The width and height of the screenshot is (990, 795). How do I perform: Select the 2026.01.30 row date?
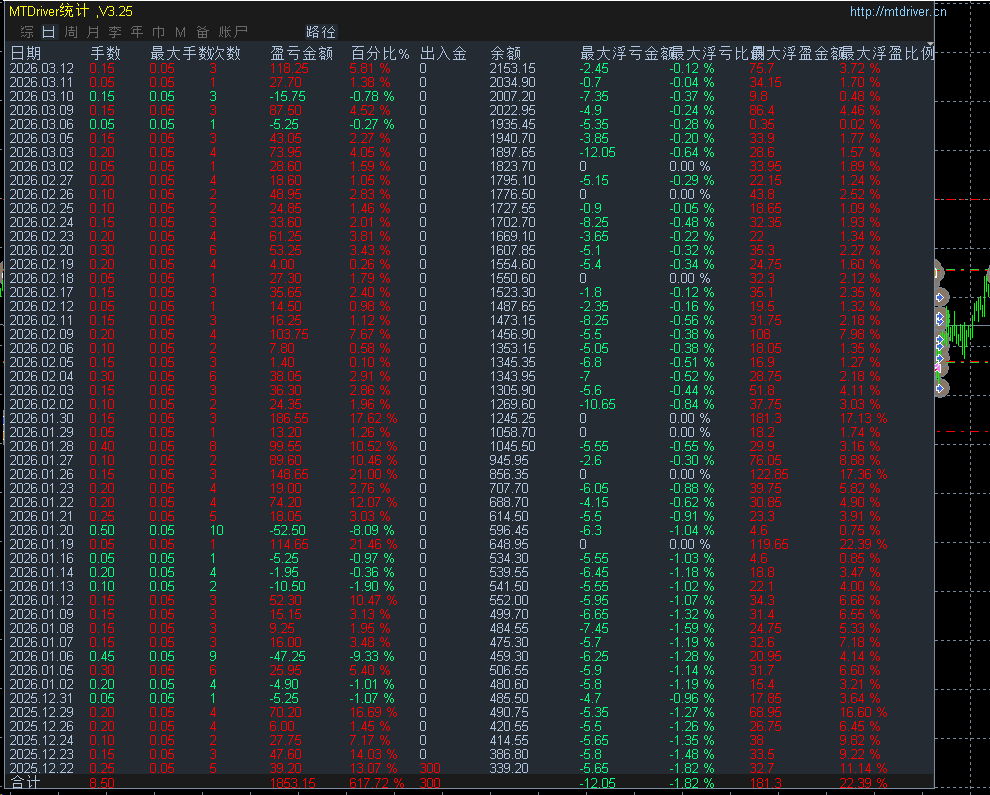pyautogui.click(x=42, y=418)
